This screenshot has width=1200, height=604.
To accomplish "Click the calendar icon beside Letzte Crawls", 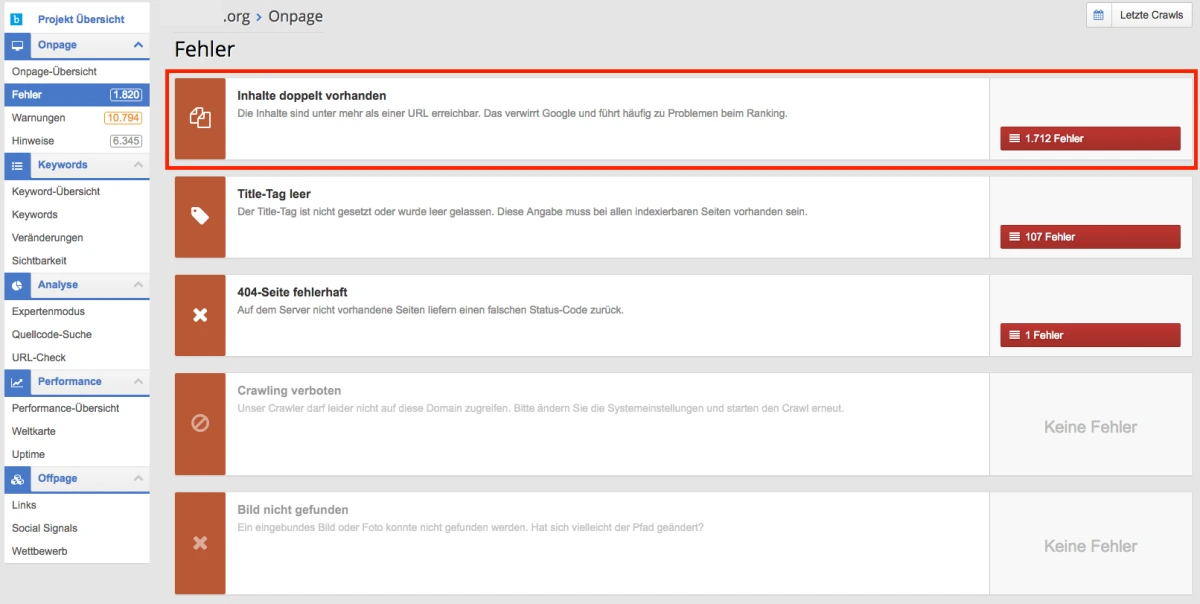I will 1098,15.
